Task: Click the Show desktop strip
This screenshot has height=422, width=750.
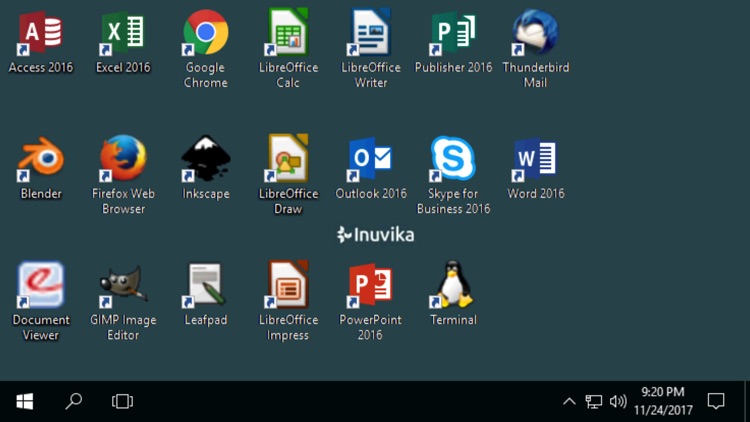Action: pyautogui.click(x=747, y=401)
